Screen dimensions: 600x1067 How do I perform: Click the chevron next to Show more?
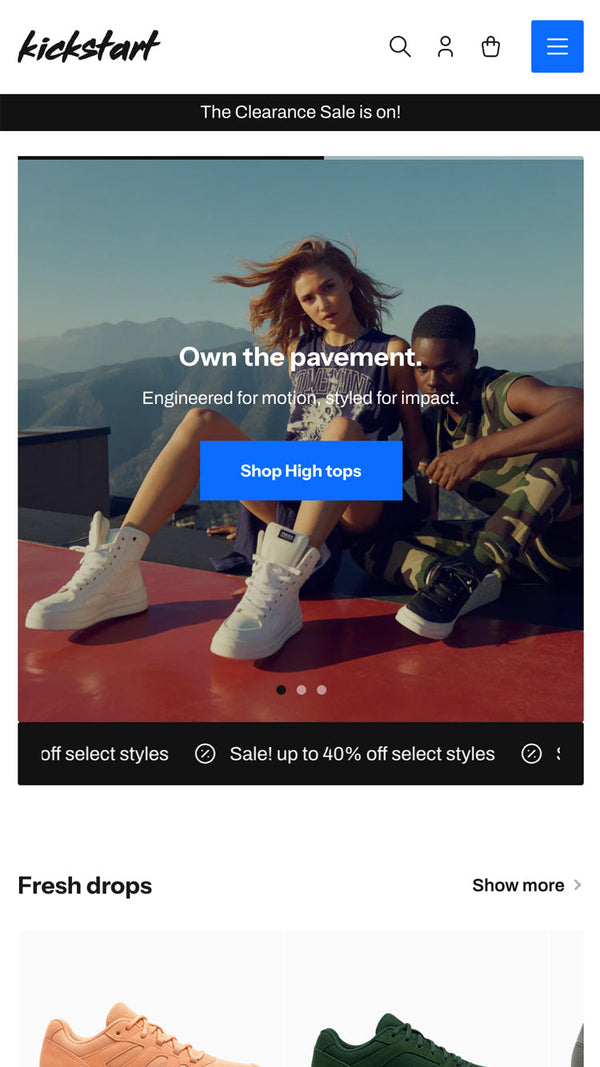pos(578,885)
